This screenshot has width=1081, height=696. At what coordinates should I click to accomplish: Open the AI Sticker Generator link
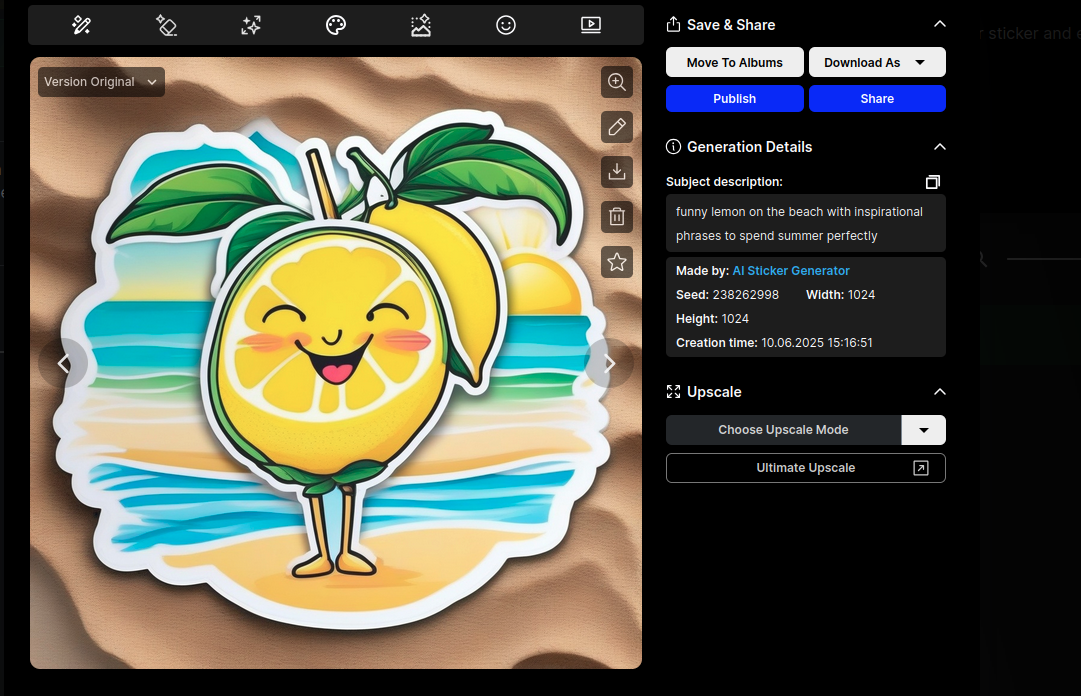pos(790,270)
